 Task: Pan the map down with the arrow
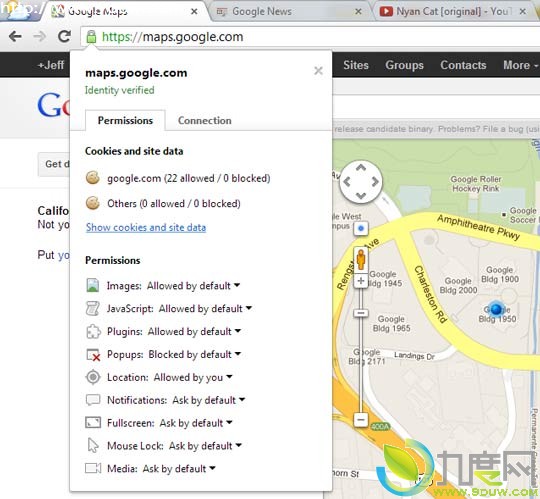pos(361,196)
